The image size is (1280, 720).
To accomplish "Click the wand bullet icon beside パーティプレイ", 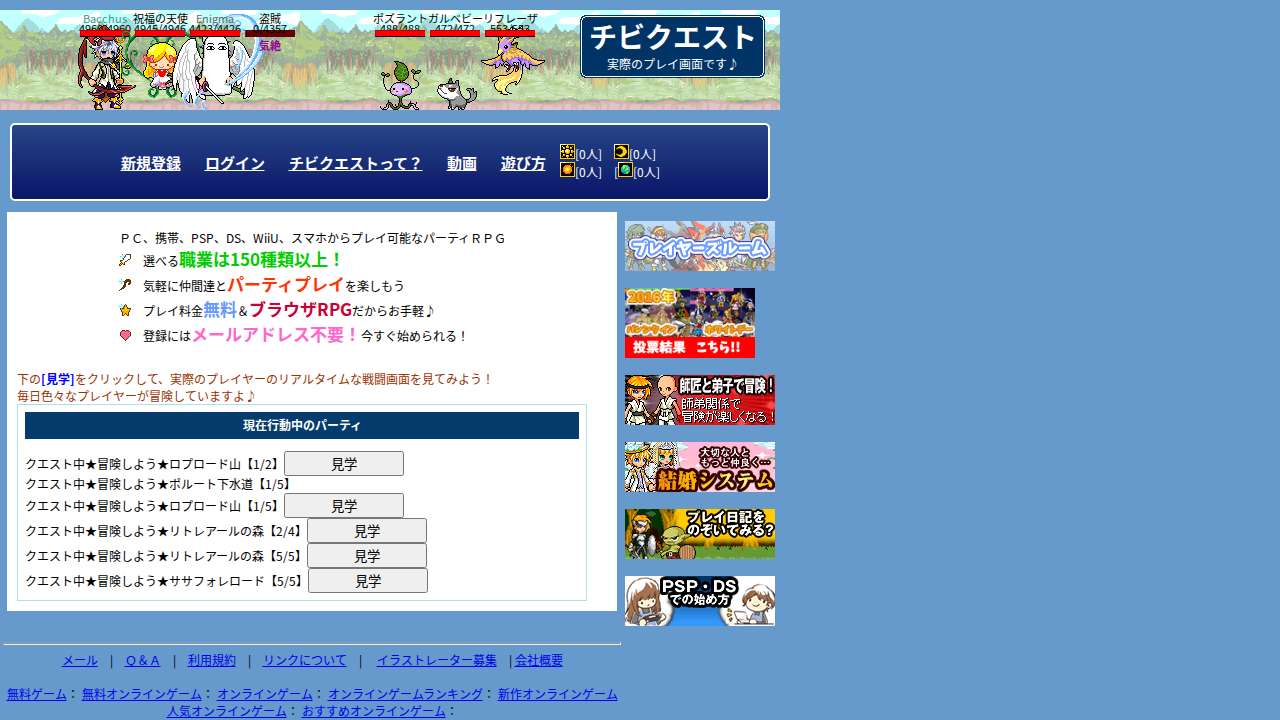I will [x=125, y=285].
